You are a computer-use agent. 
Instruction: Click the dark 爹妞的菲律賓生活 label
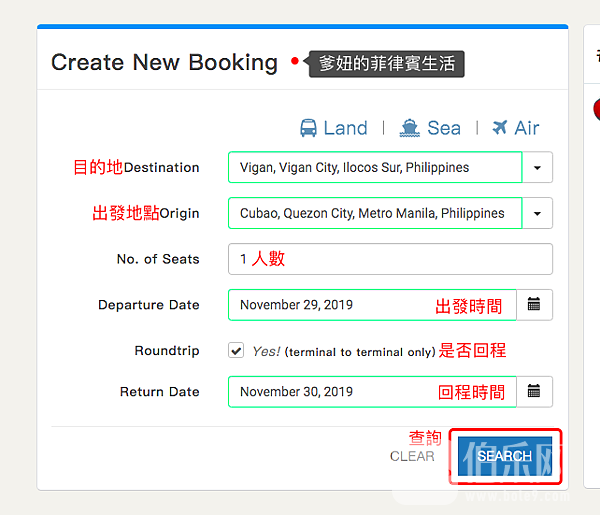[x=386, y=63]
